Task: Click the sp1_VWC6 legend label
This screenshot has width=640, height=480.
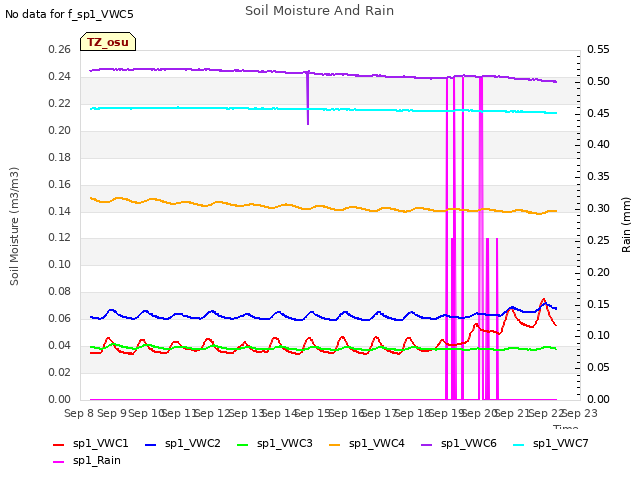Action: [469, 443]
